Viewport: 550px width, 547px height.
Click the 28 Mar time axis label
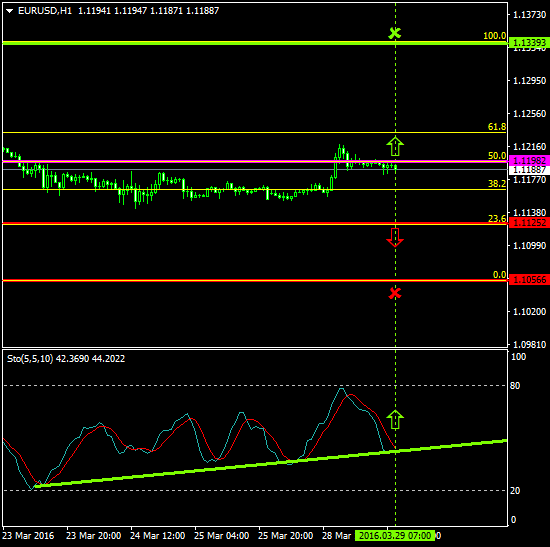click(x=337, y=536)
